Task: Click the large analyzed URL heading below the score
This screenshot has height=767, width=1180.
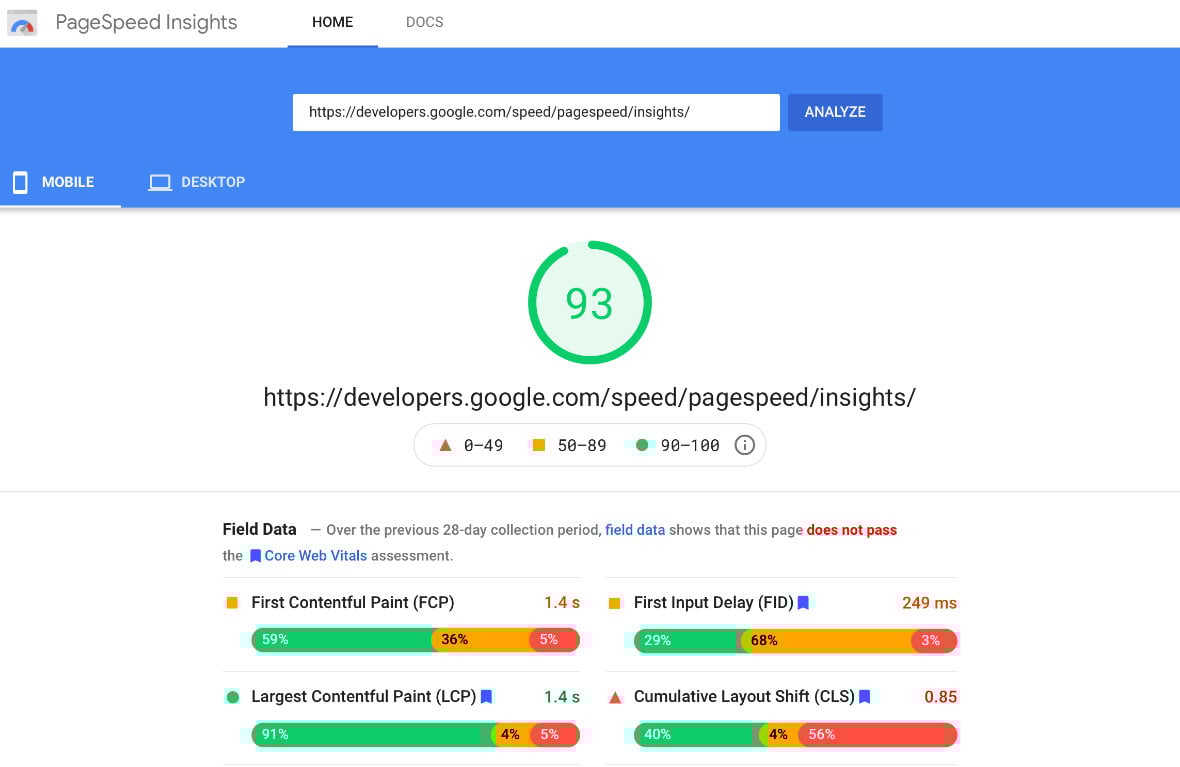Action: pyautogui.click(x=589, y=397)
